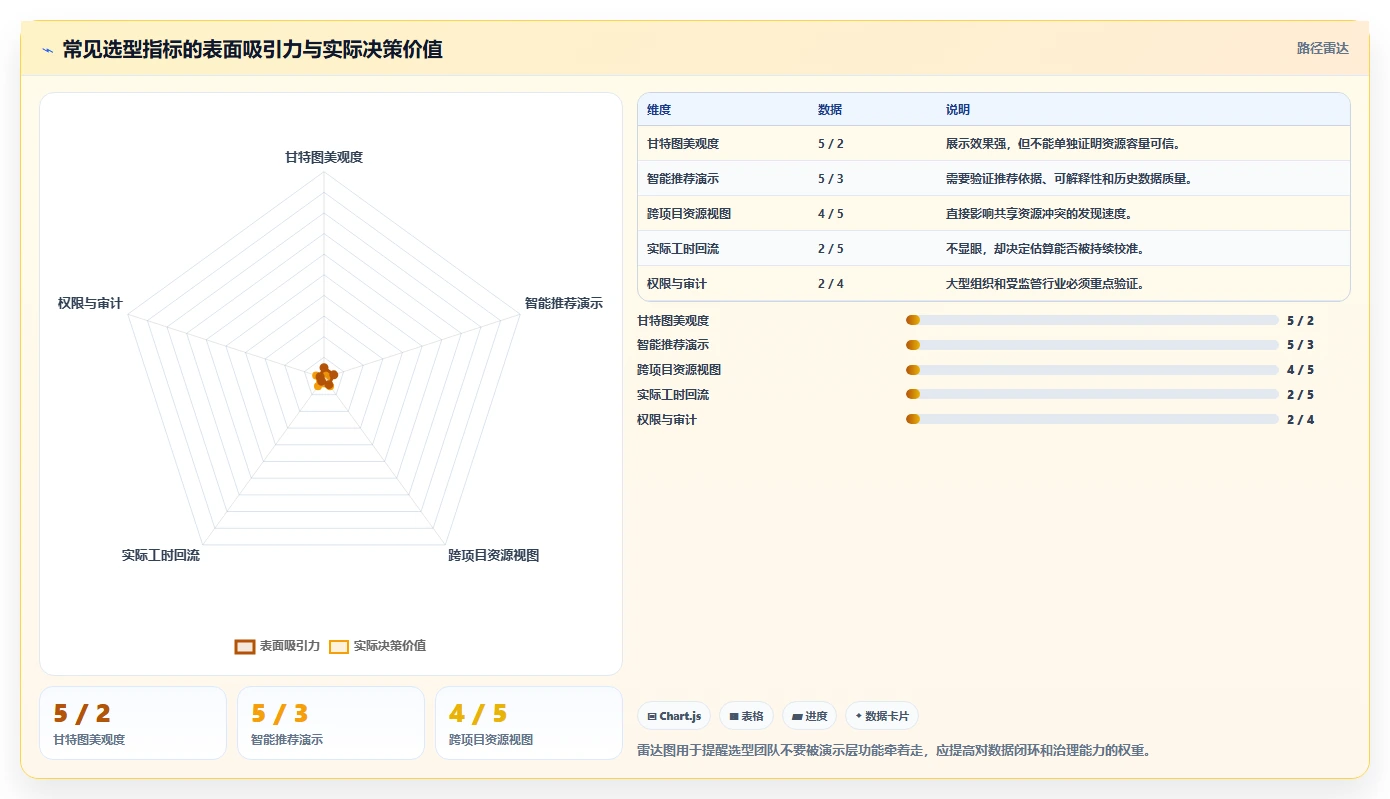Open the 4 / 5 跨项目资源视图 summary card
Viewport: 1390px width, 799px height.
(x=529, y=723)
